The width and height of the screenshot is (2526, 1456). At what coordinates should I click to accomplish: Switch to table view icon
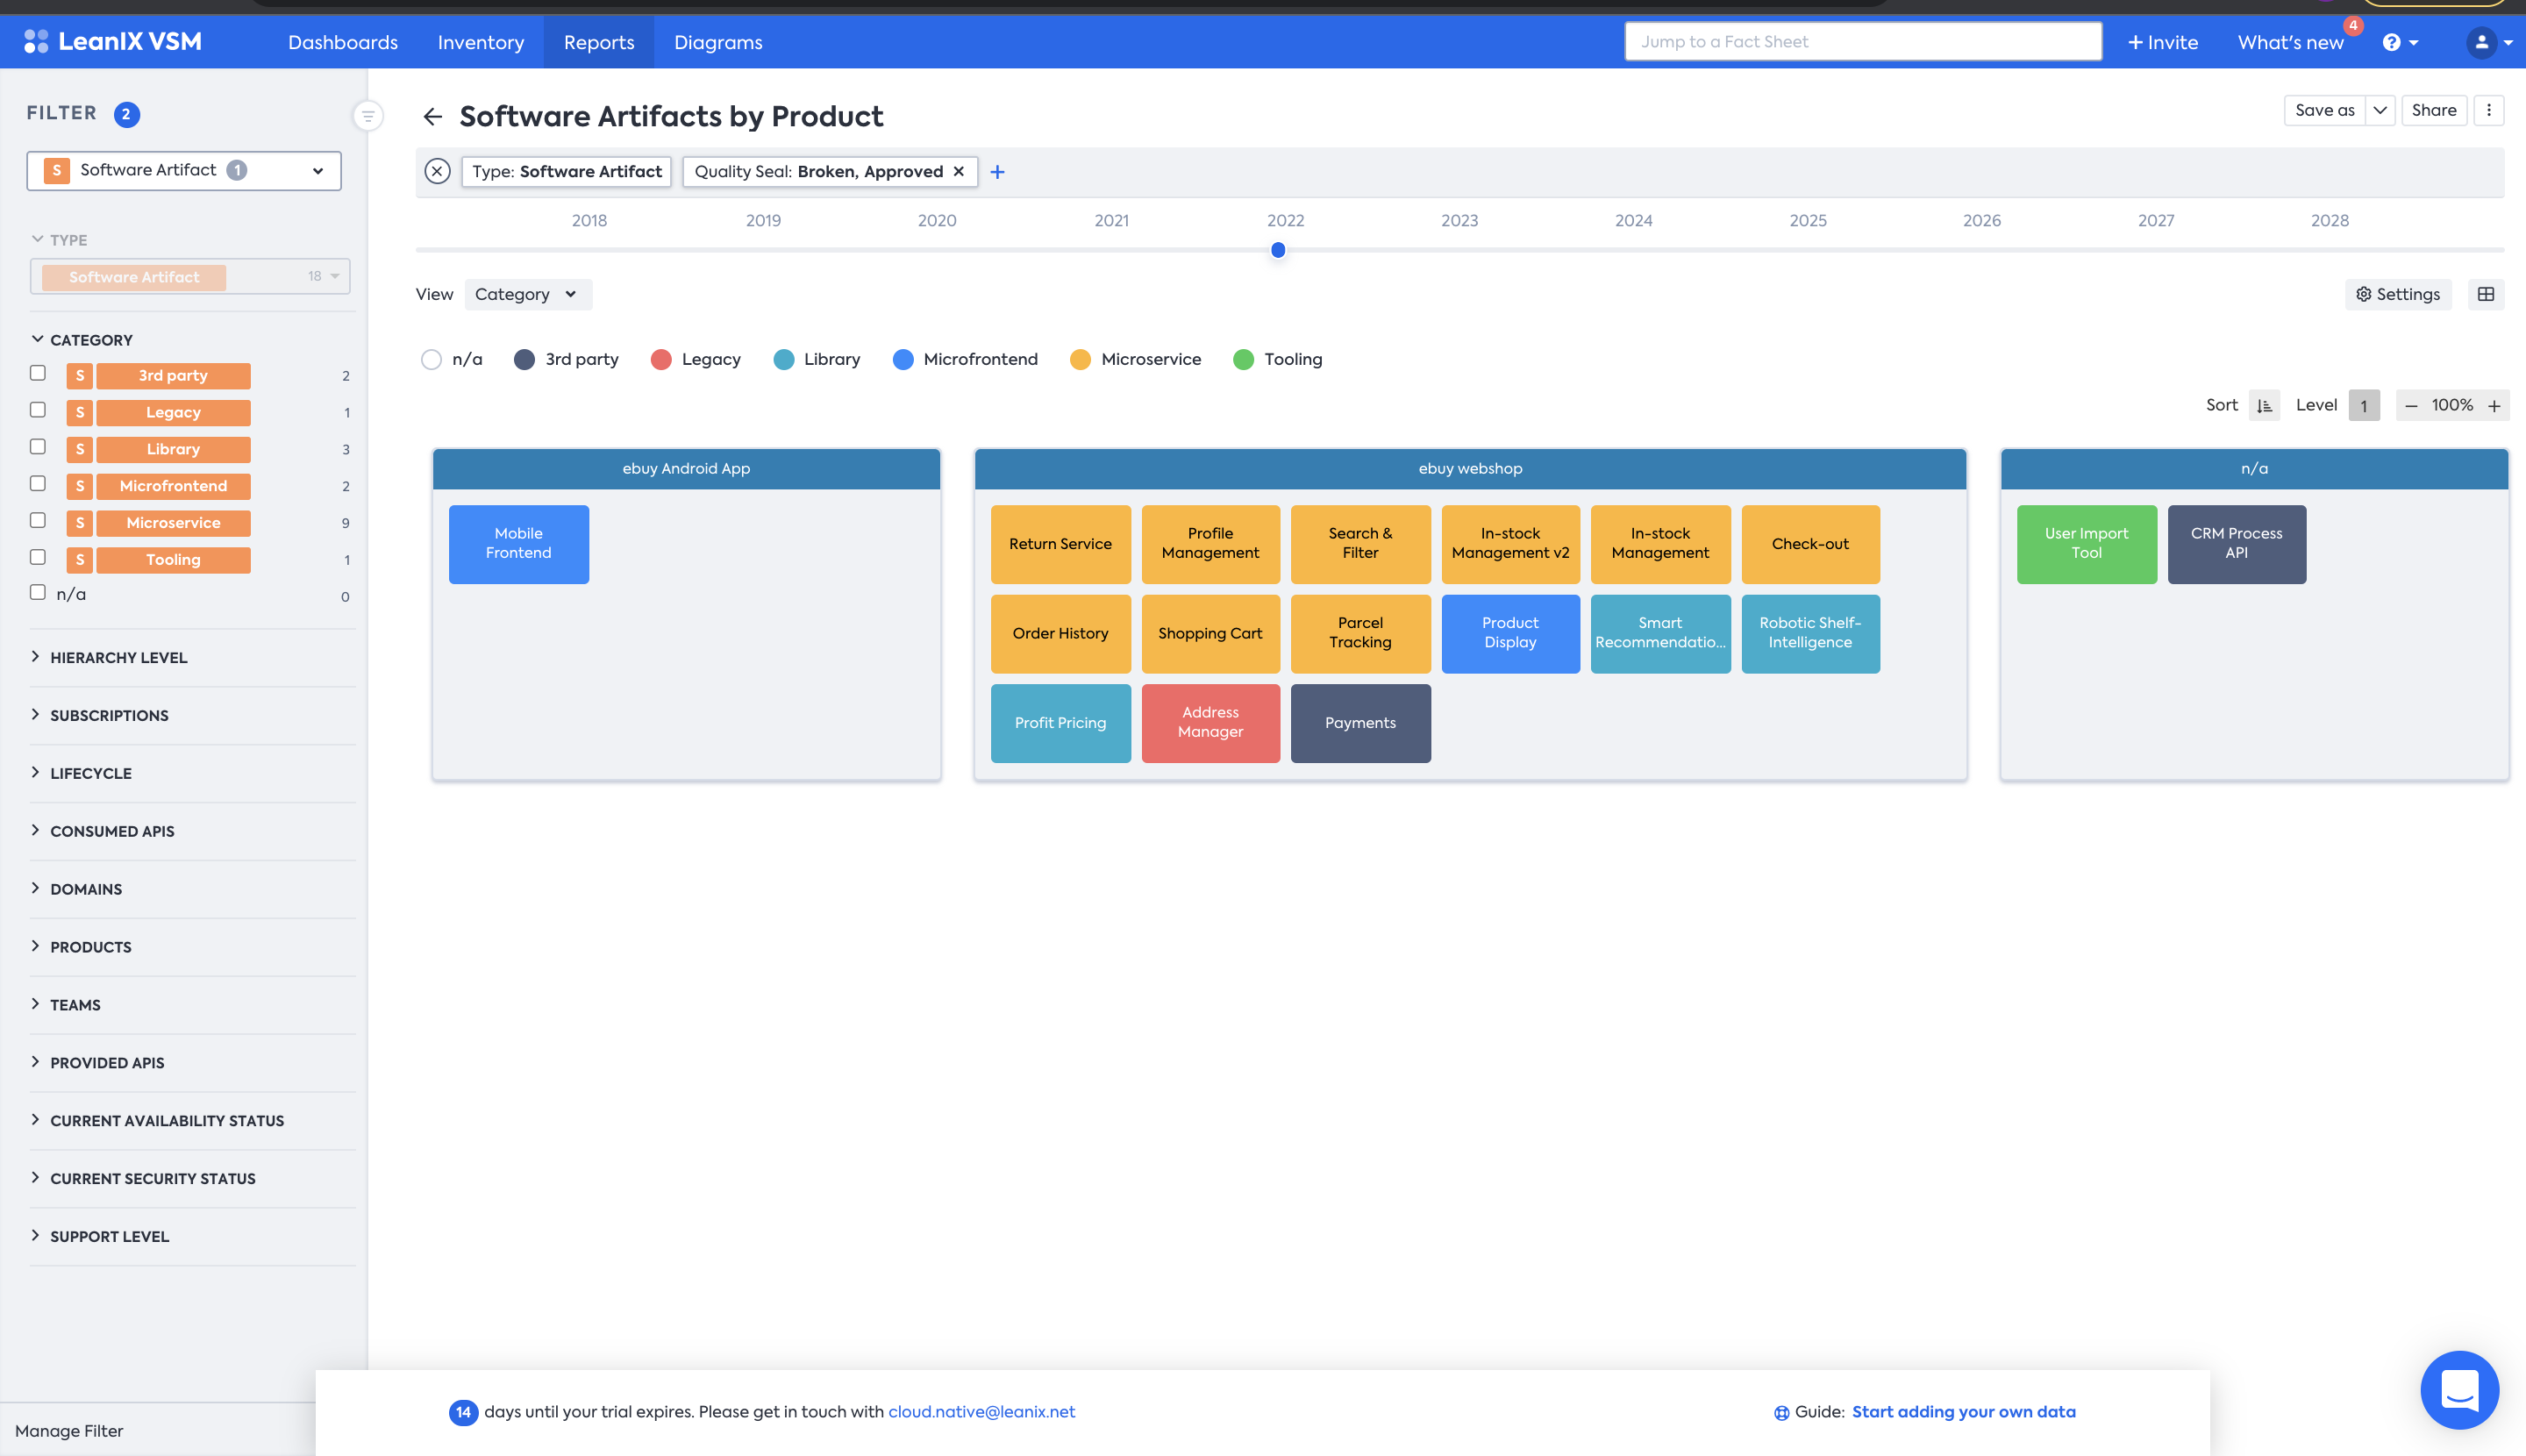coord(2486,294)
